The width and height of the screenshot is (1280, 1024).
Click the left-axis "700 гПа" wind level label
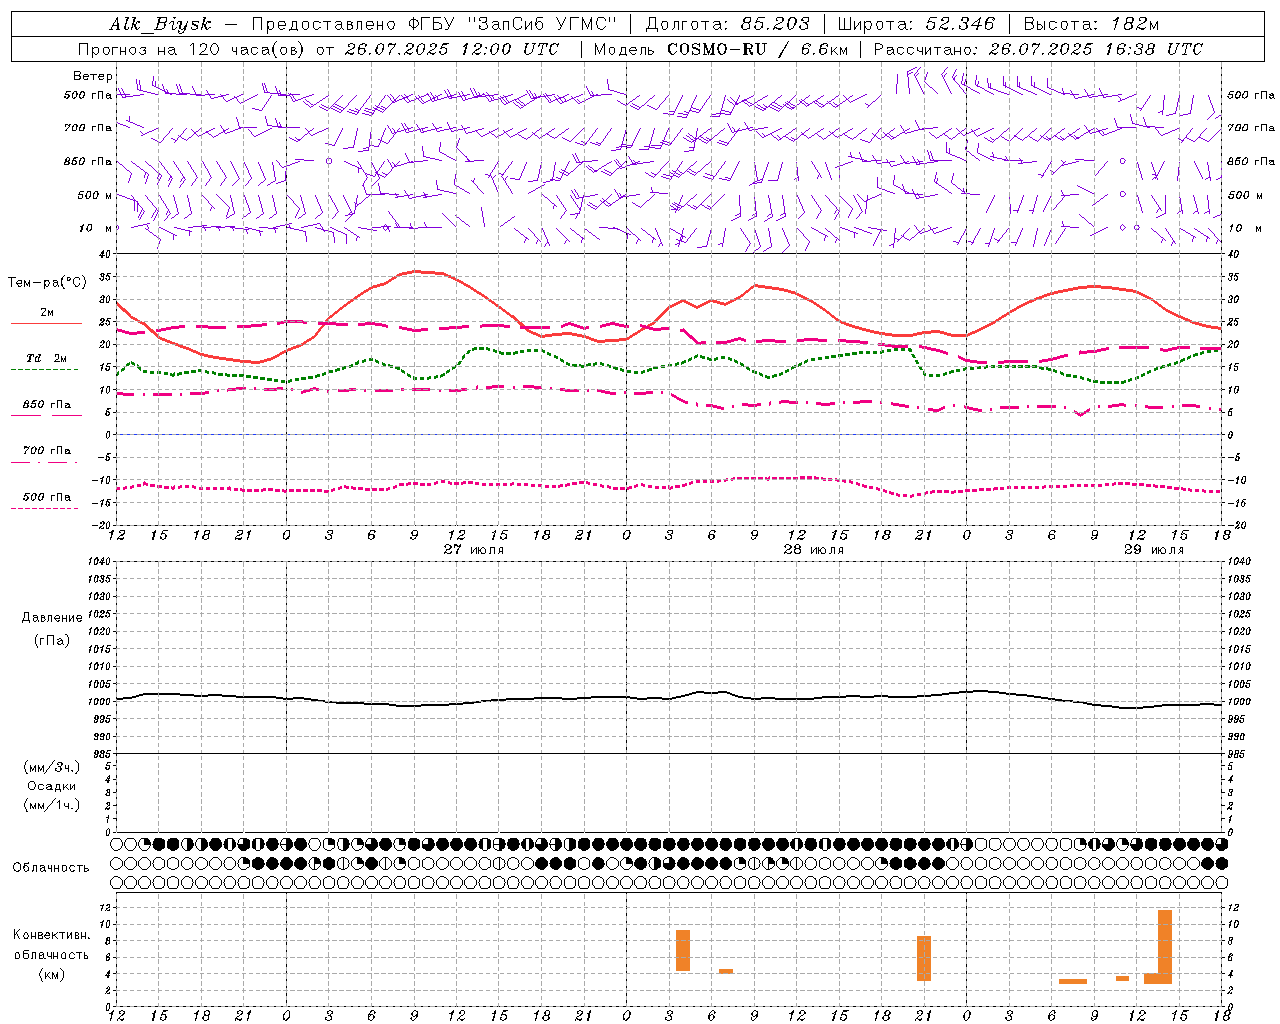coord(88,128)
